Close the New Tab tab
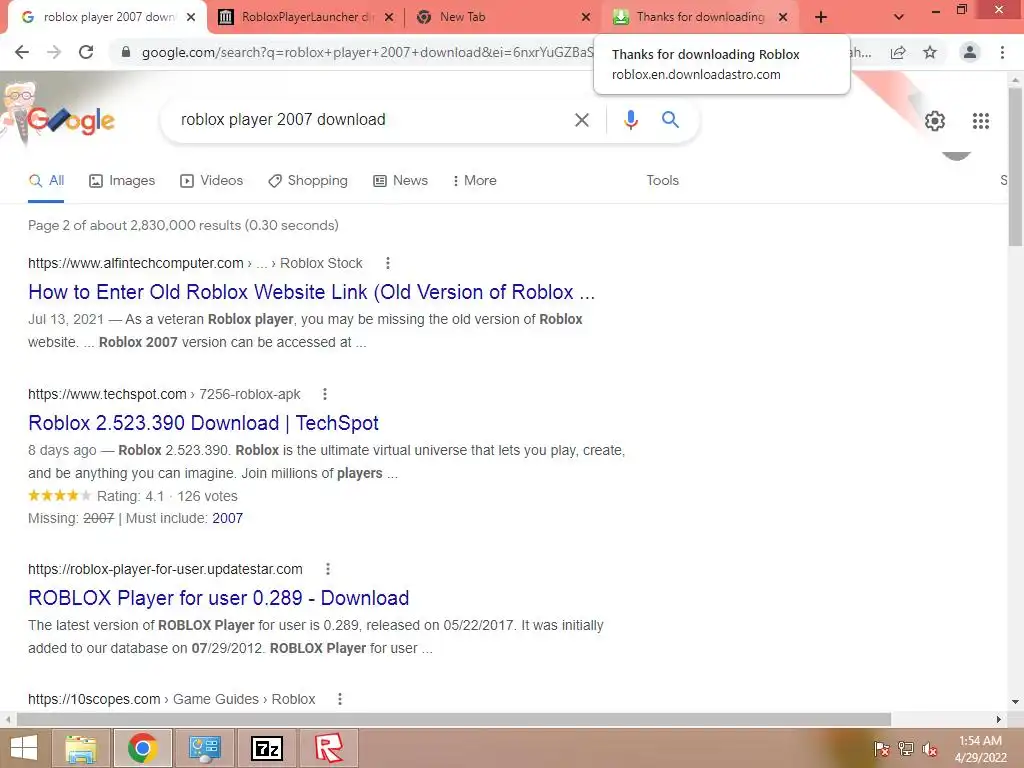This screenshot has width=1024, height=768. (x=586, y=18)
